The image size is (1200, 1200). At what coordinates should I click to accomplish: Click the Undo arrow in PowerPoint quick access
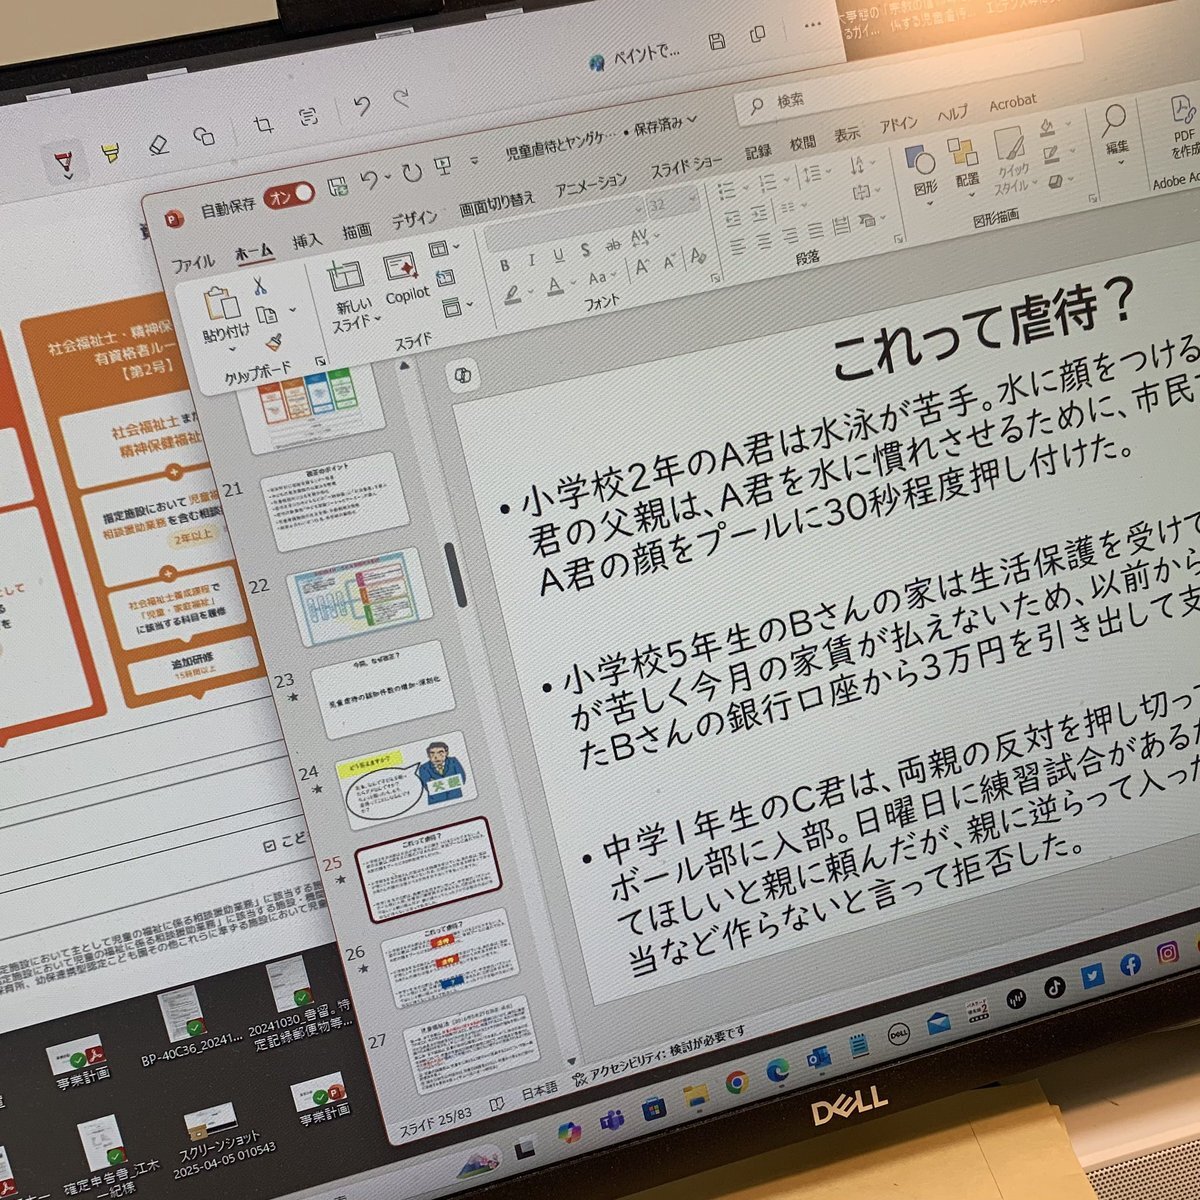[369, 180]
